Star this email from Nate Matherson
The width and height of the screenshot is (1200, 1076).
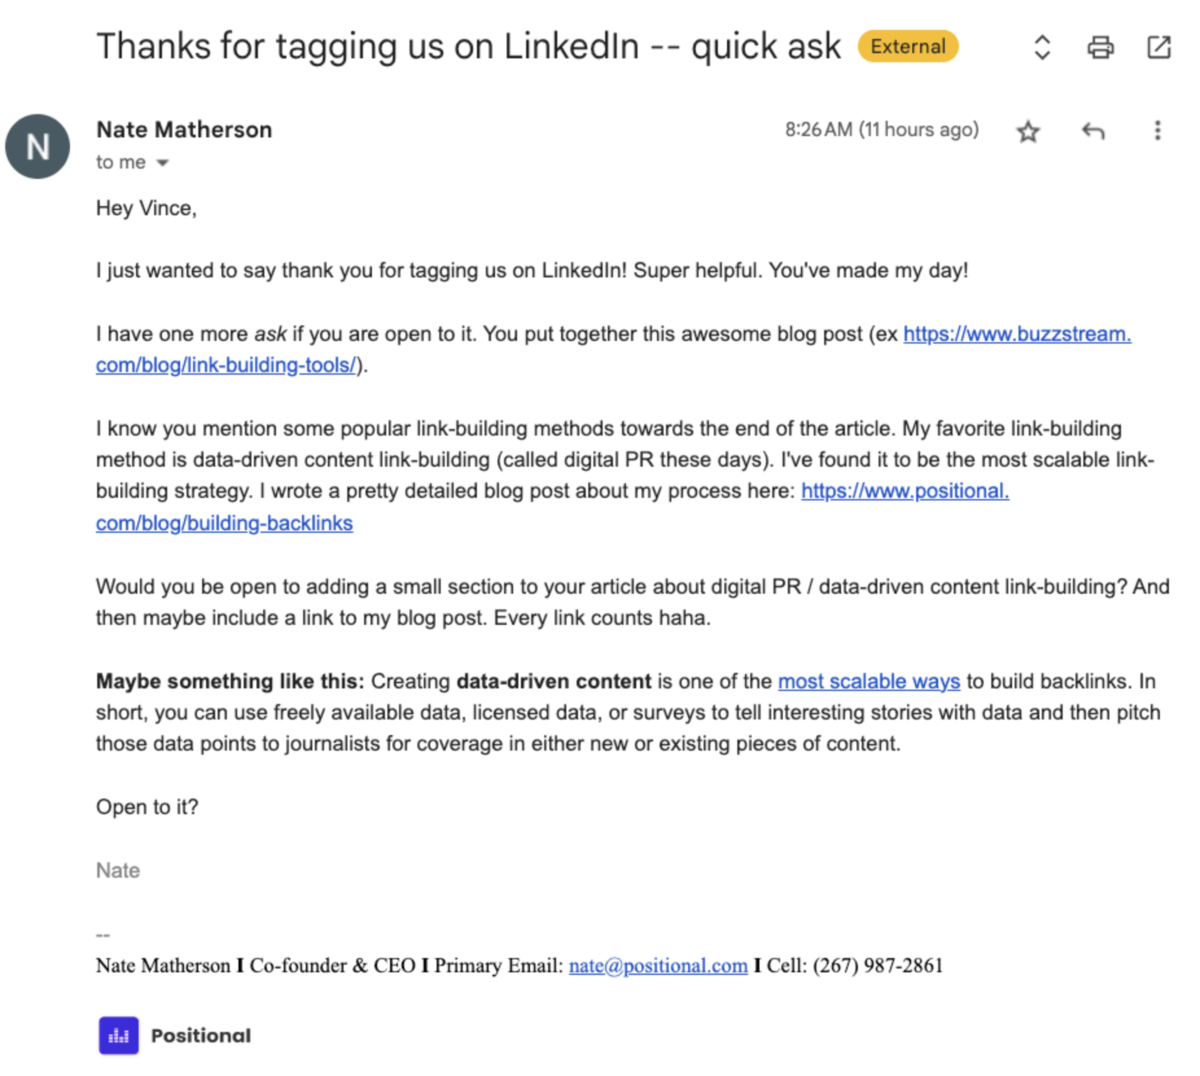[1028, 131]
